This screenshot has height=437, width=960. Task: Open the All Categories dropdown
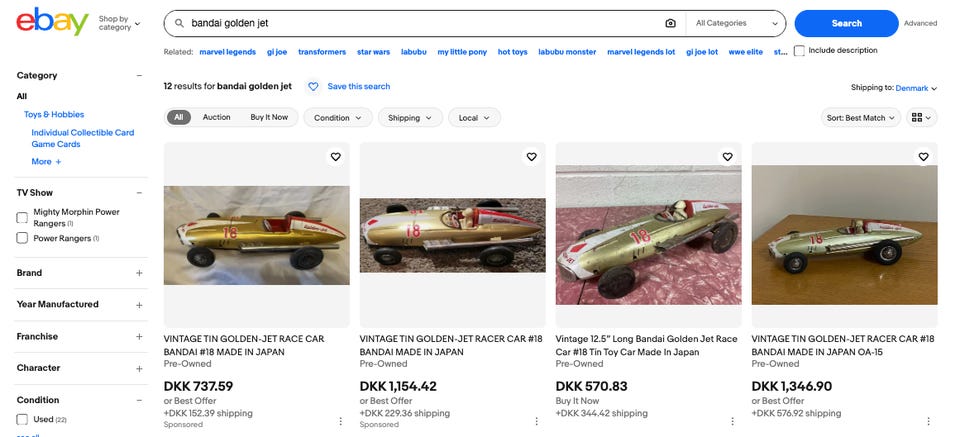737,23
